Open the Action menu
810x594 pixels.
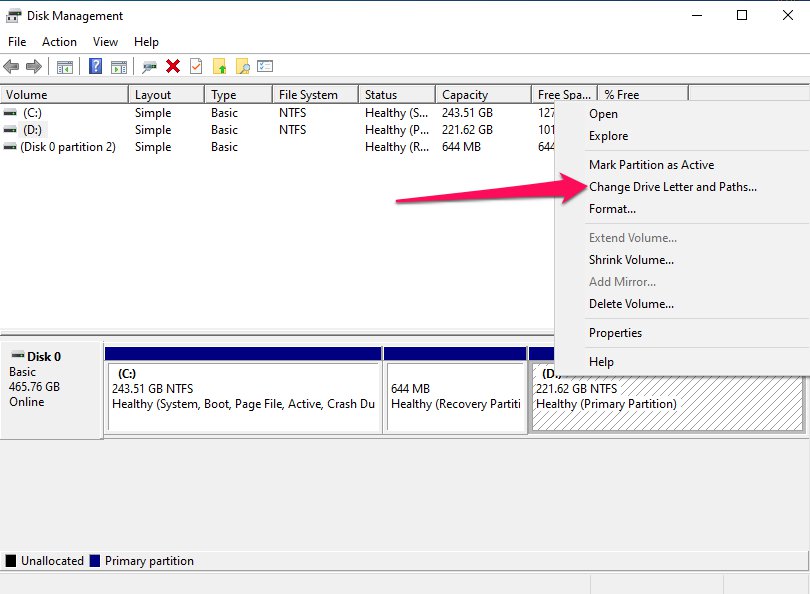(59, 42)
